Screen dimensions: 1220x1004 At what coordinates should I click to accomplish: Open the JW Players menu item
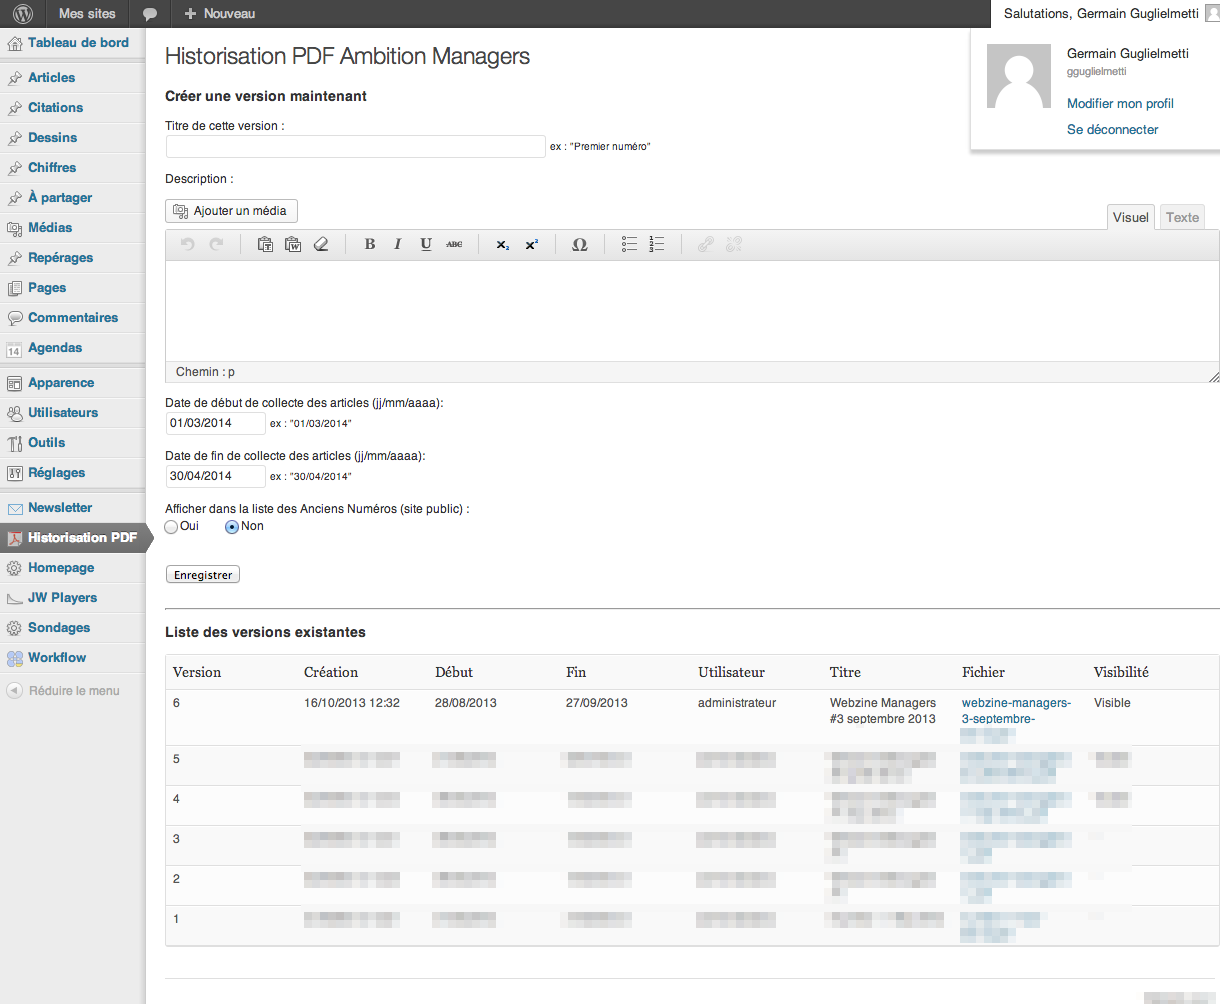pos(72,598)
